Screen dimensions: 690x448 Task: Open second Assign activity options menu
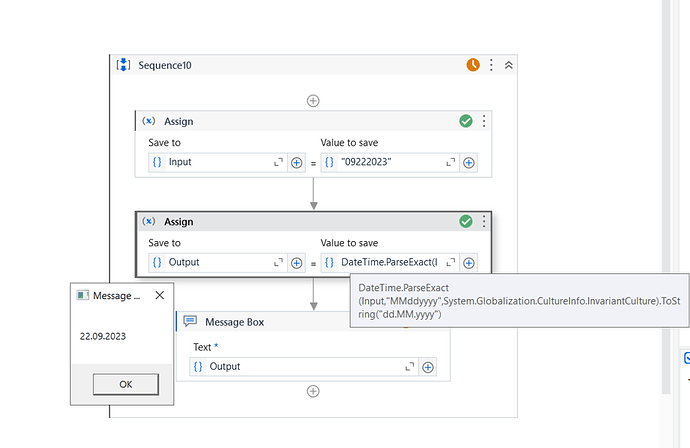[484, 221]
